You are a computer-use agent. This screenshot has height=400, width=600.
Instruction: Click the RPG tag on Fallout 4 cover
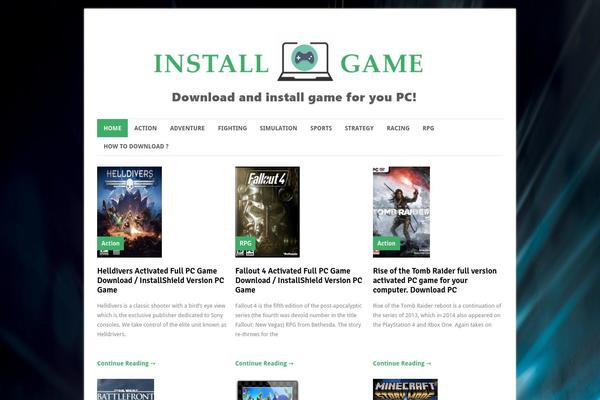coord(245,243)
